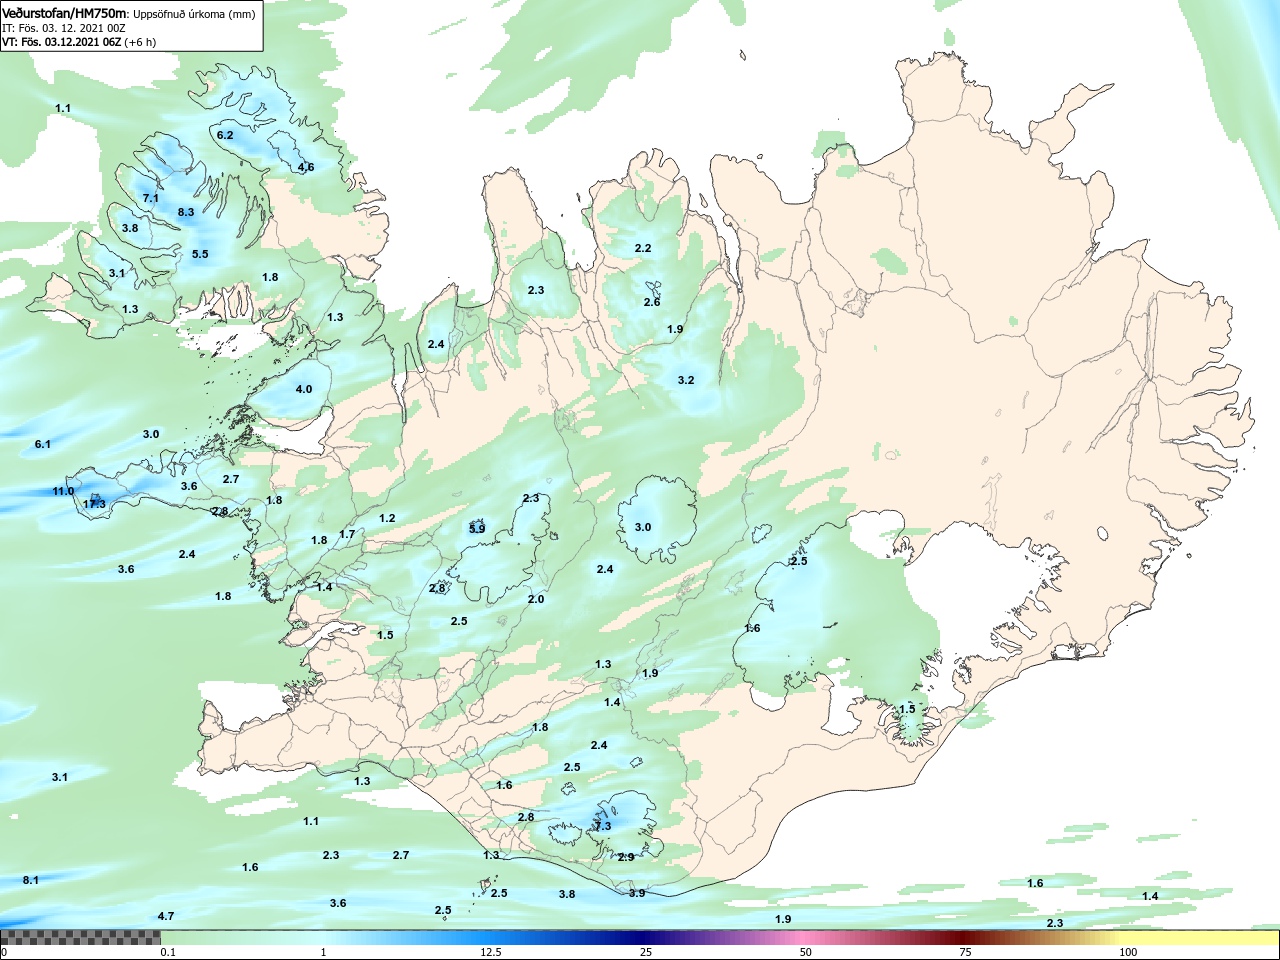Click the 4.0 precipitation value

point(304,389)
